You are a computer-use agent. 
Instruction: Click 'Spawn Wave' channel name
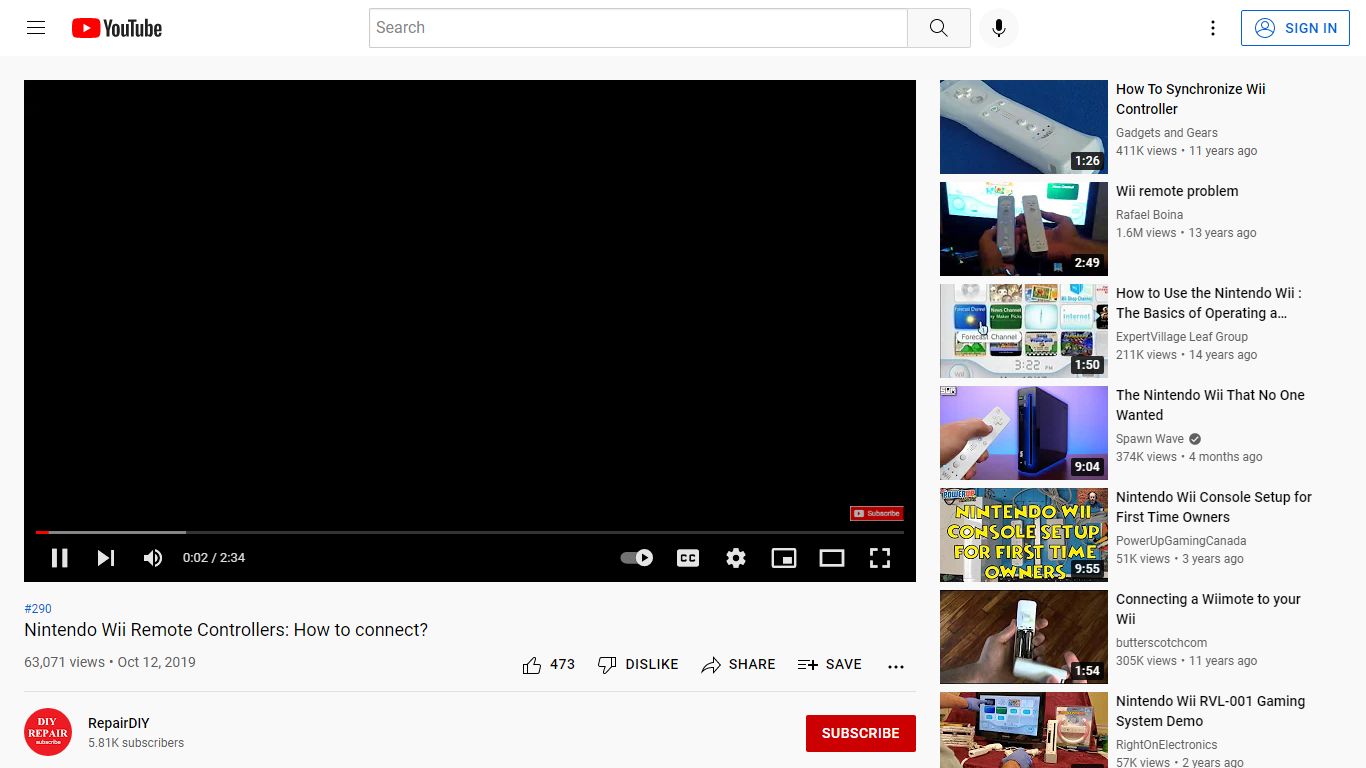pos(1150,438)
